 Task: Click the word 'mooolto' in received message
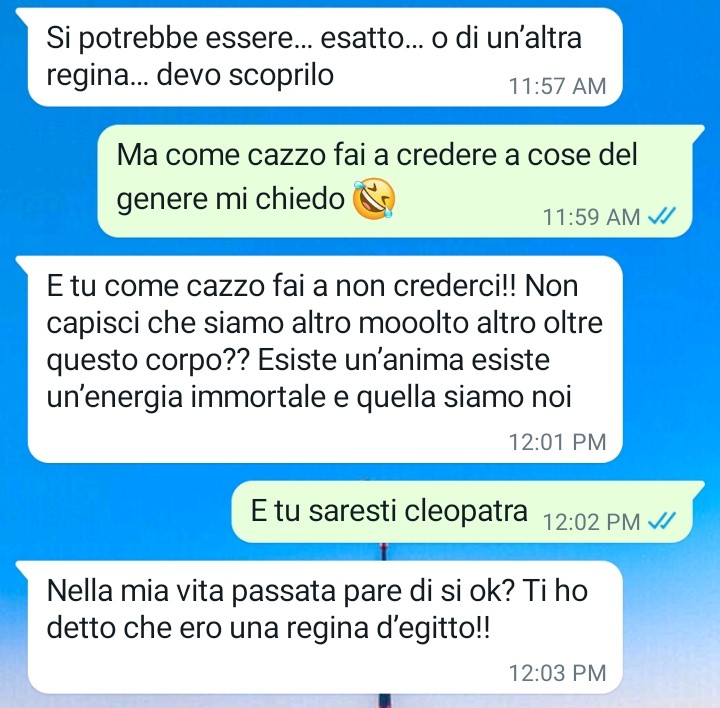click(x=413, y=323)
